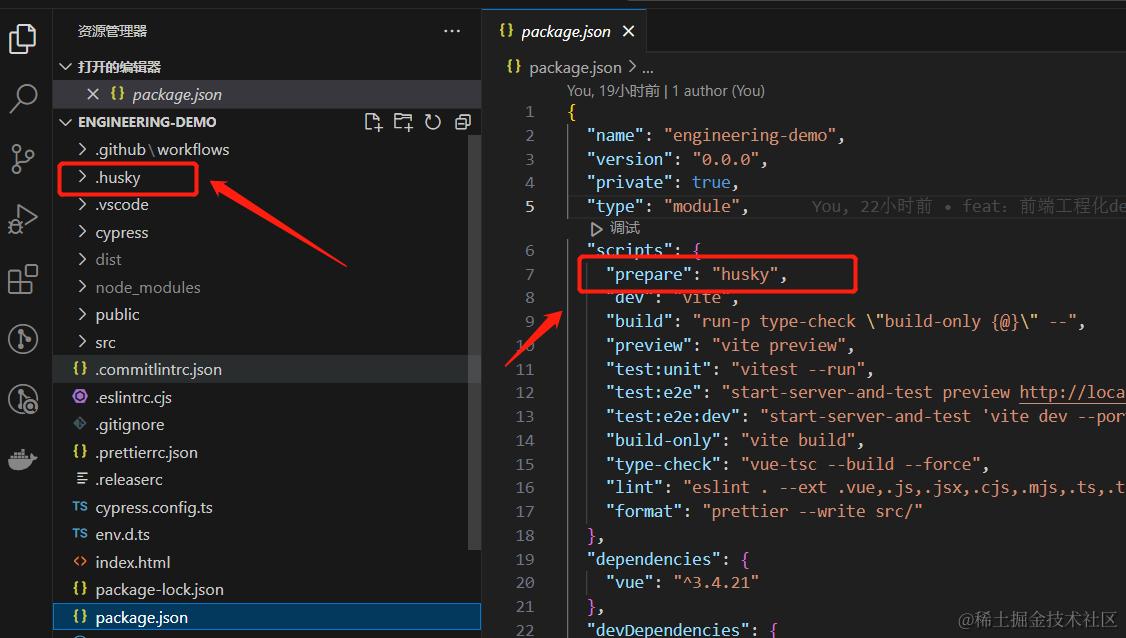Collapse the ENGINEERING-DEMO folder section
Screen dimensions: 1126x638
[65, 122]
